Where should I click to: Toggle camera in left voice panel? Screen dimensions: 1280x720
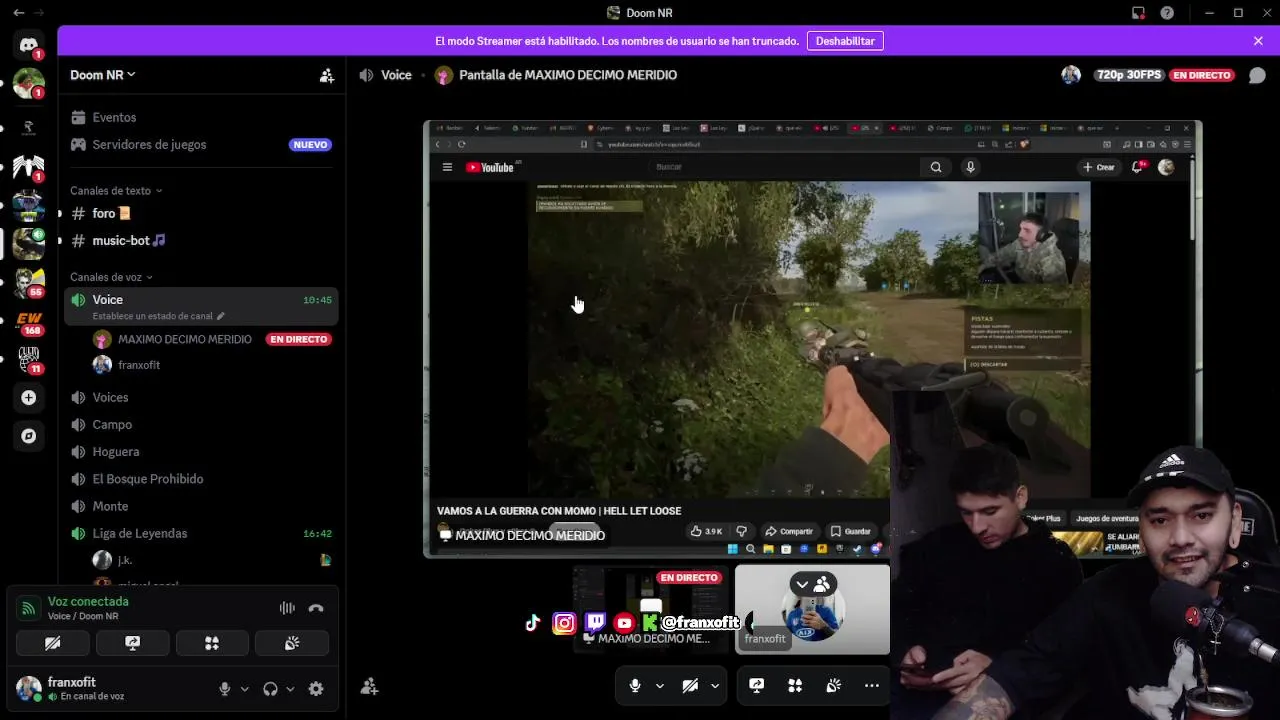(52, 643)
